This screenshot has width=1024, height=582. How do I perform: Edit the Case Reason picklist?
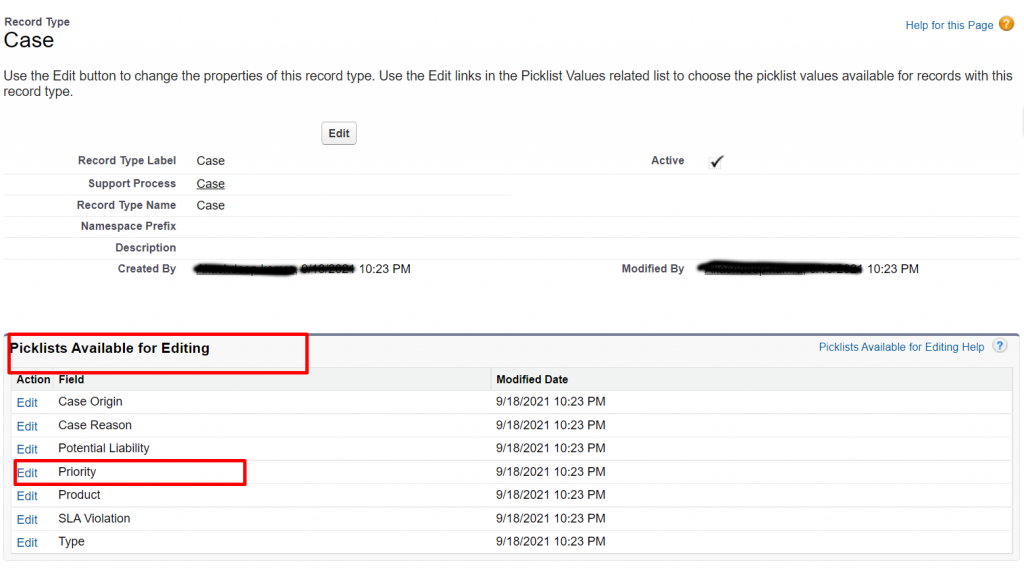[x=27, y=426]
